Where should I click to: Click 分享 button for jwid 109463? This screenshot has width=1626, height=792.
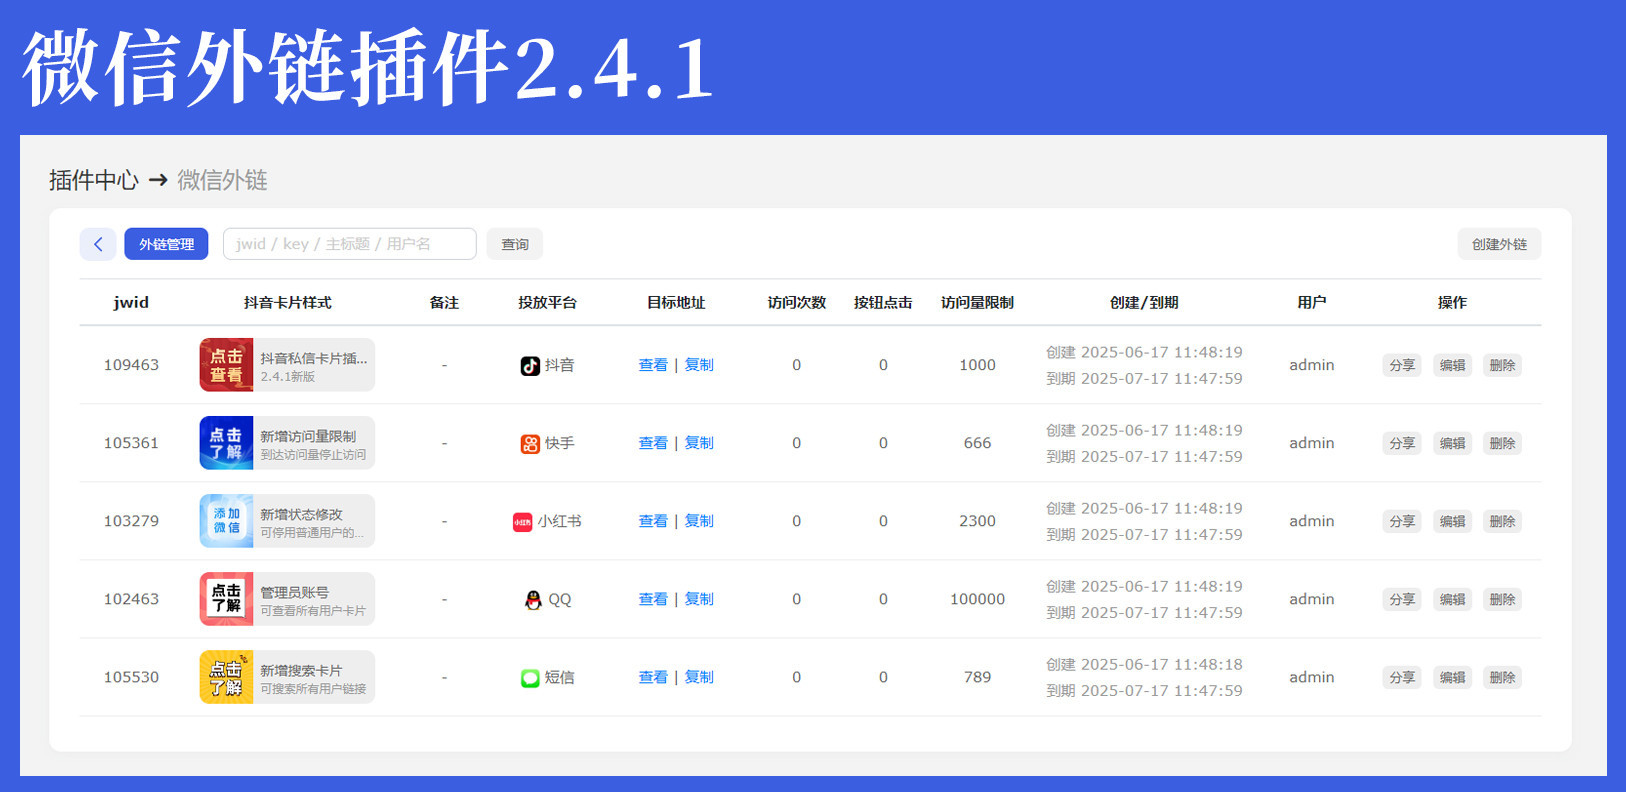[x=1402, y=365]
